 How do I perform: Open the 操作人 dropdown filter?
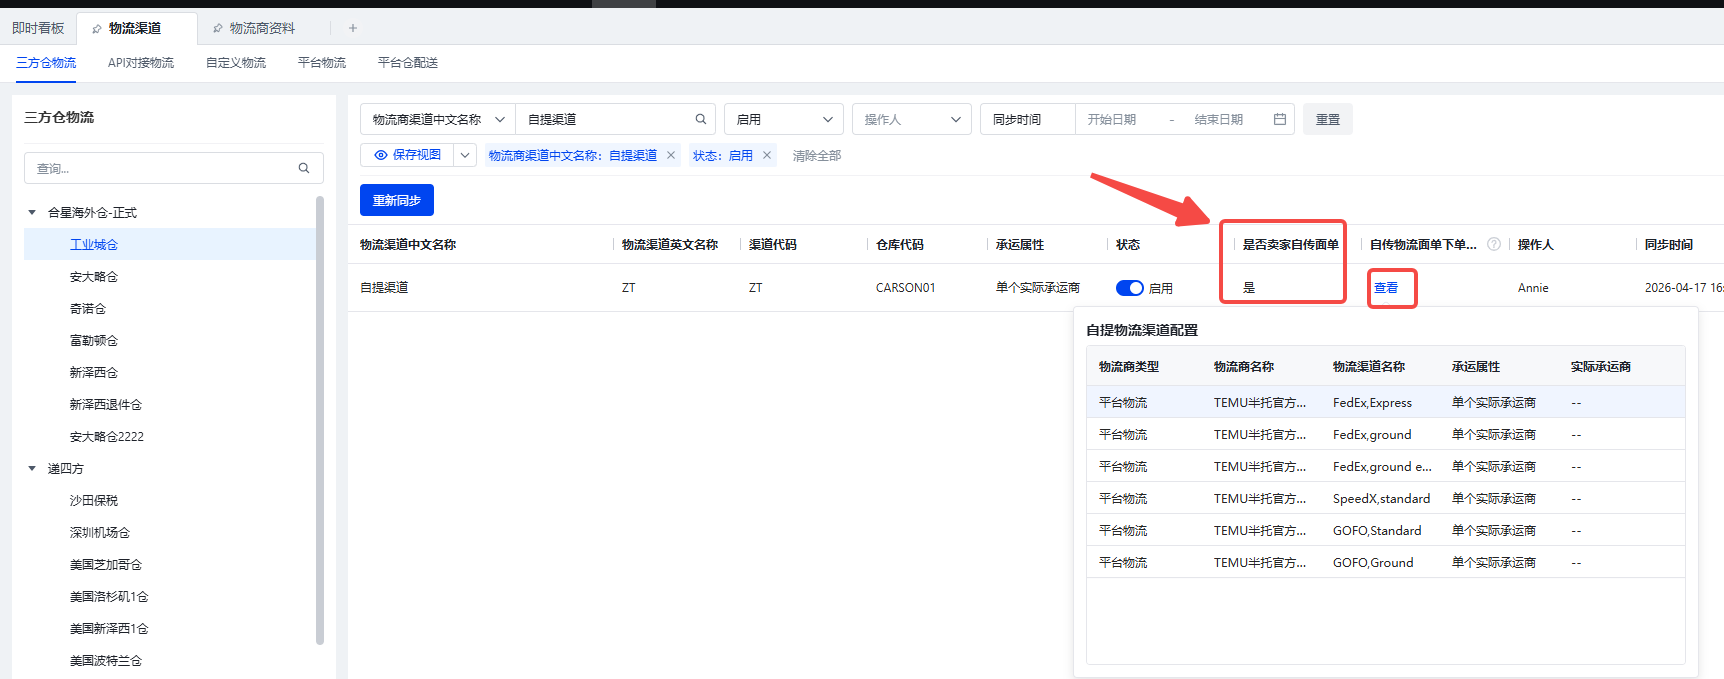[912, 119]
